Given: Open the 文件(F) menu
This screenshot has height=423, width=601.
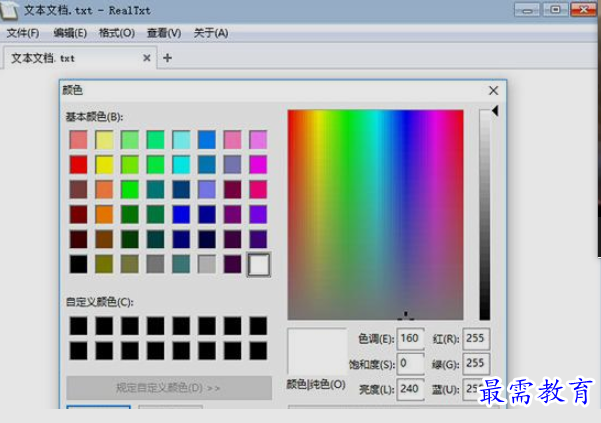Looking at the screenshot, I should 23,33.
